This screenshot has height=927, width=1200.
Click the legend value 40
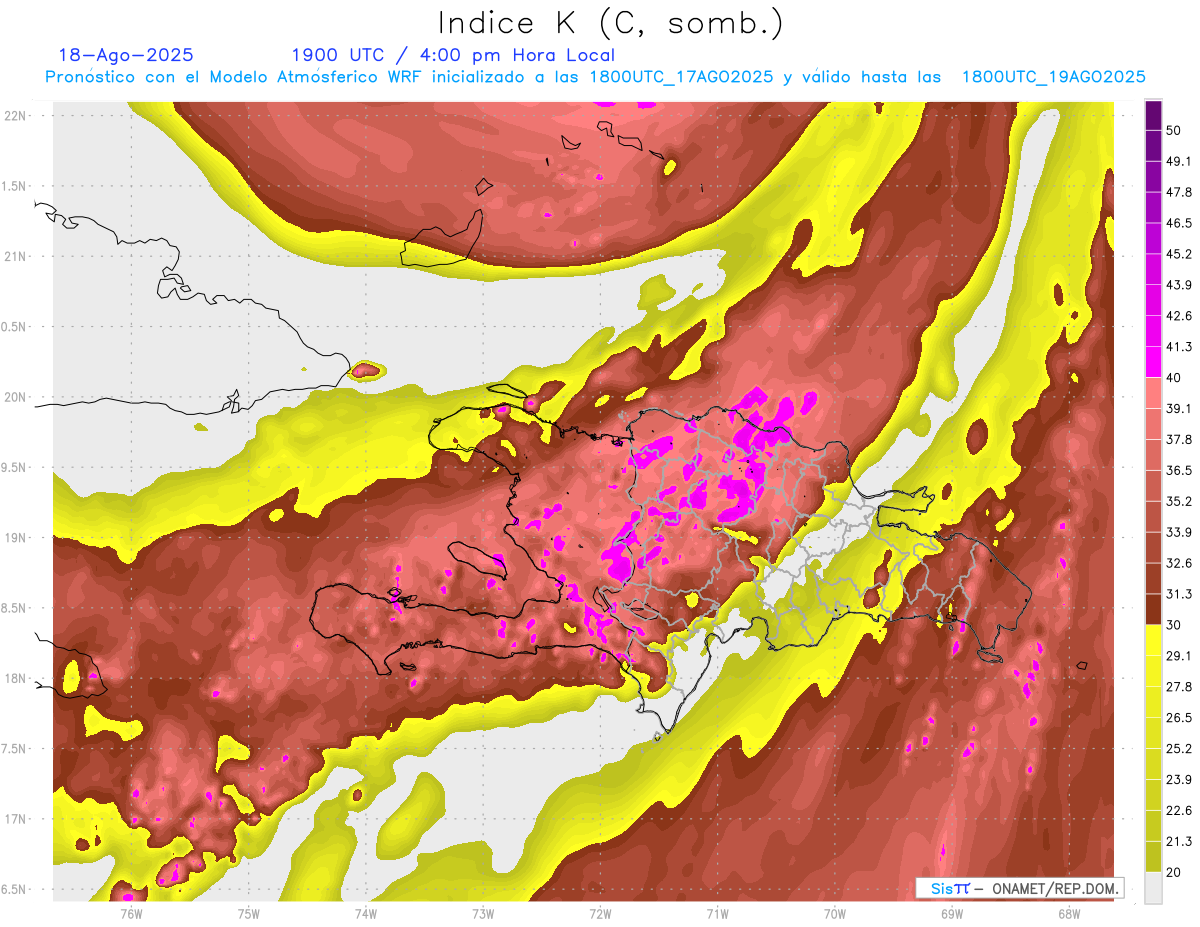pos(1173,378)
